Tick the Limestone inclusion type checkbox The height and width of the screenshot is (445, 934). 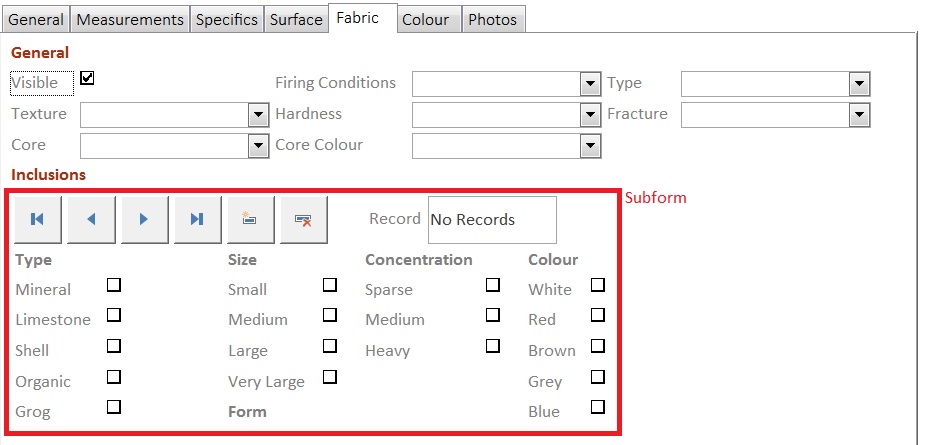pyautogui.click(x=114, y=315)
